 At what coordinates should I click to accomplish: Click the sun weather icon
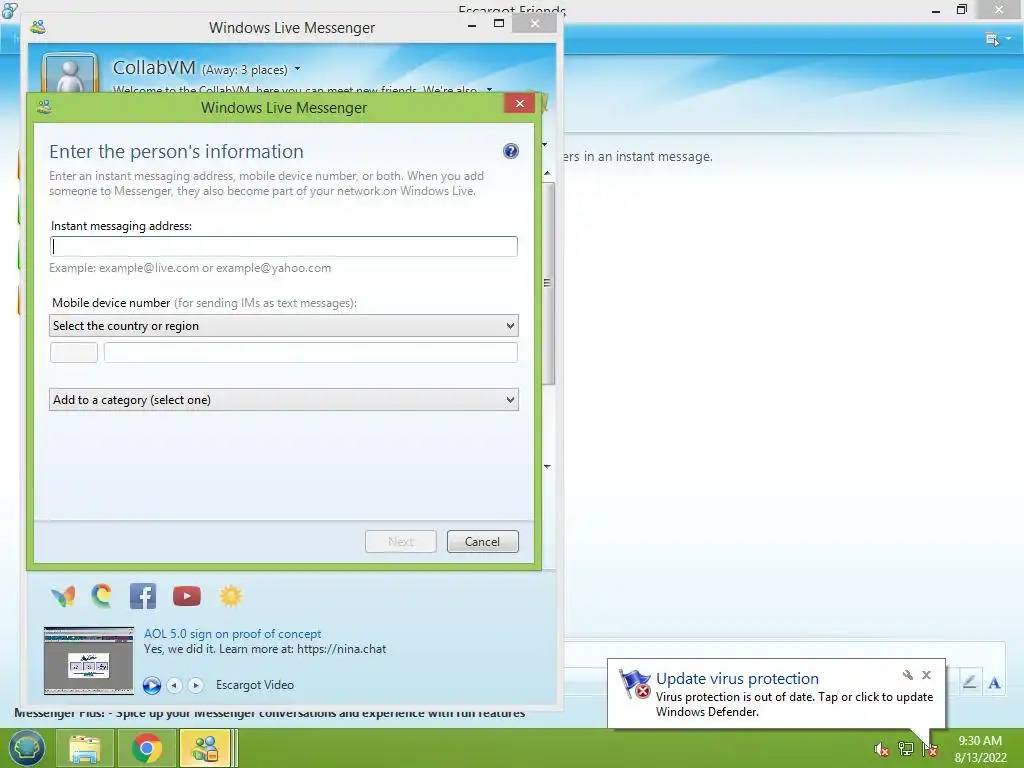pyautogui.click(x=231, y=596)
